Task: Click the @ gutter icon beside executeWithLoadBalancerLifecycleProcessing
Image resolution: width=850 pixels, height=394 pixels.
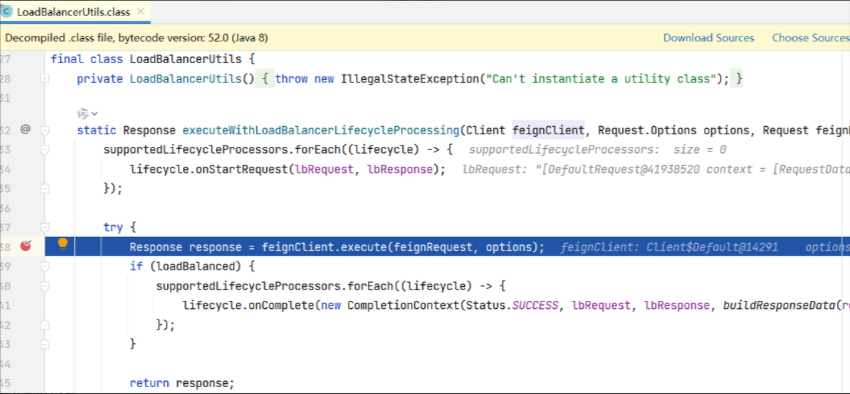Action: (25, 129)
